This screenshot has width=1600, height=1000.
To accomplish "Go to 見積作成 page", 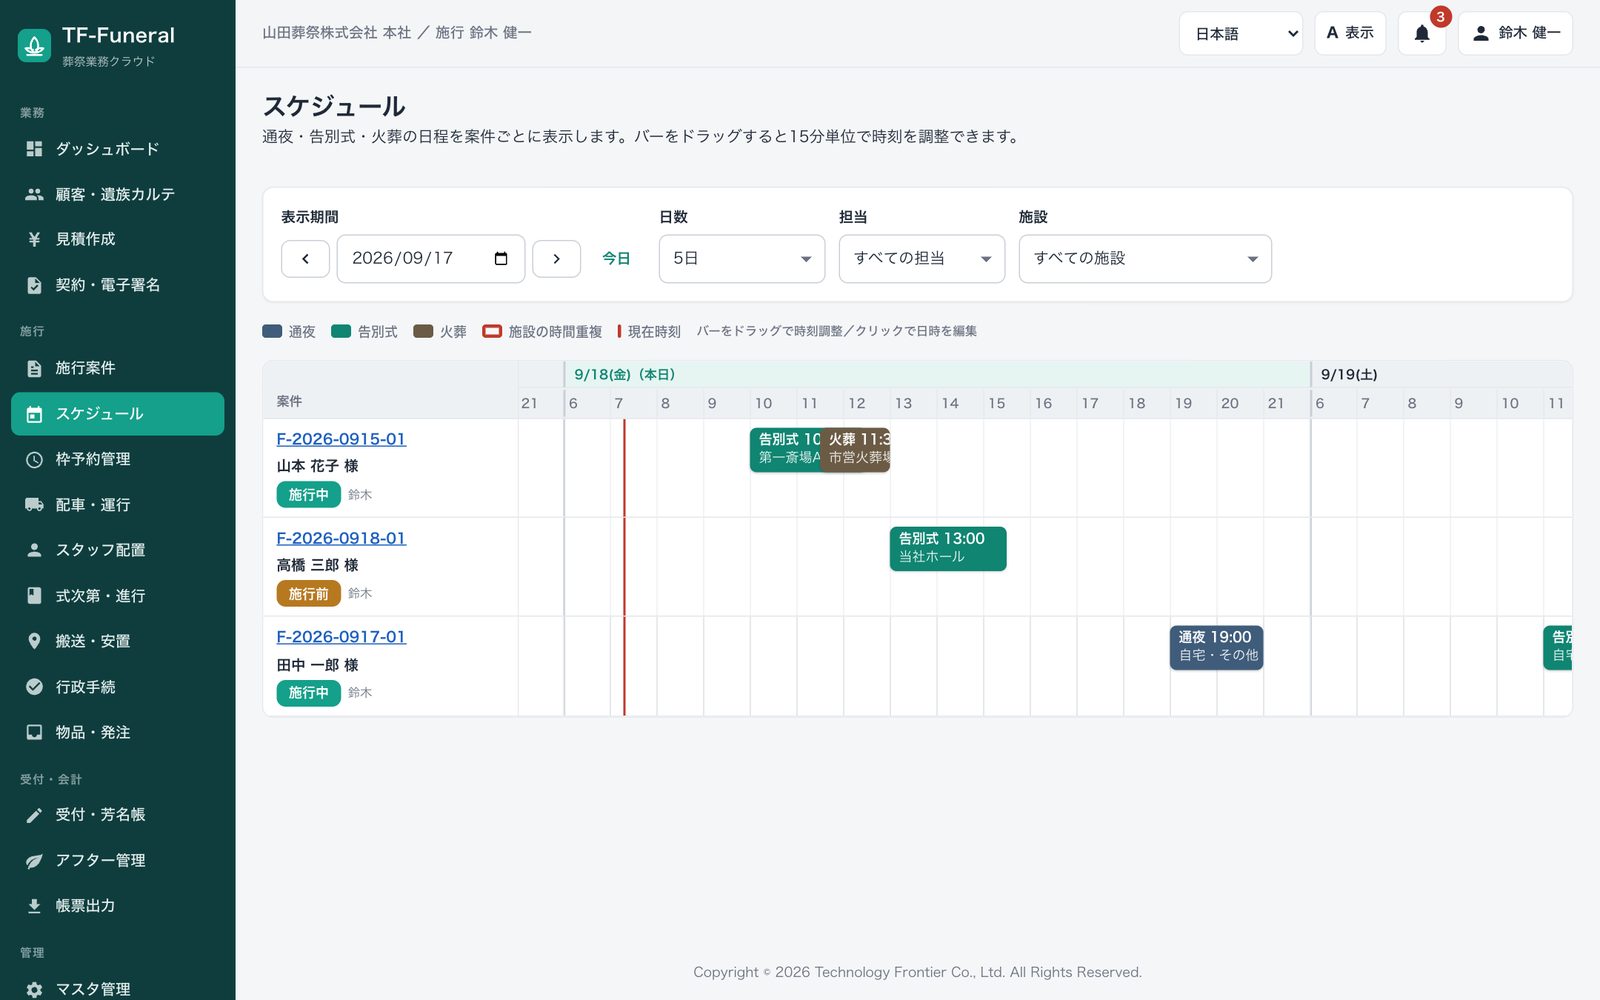I will tap(117, 239).
